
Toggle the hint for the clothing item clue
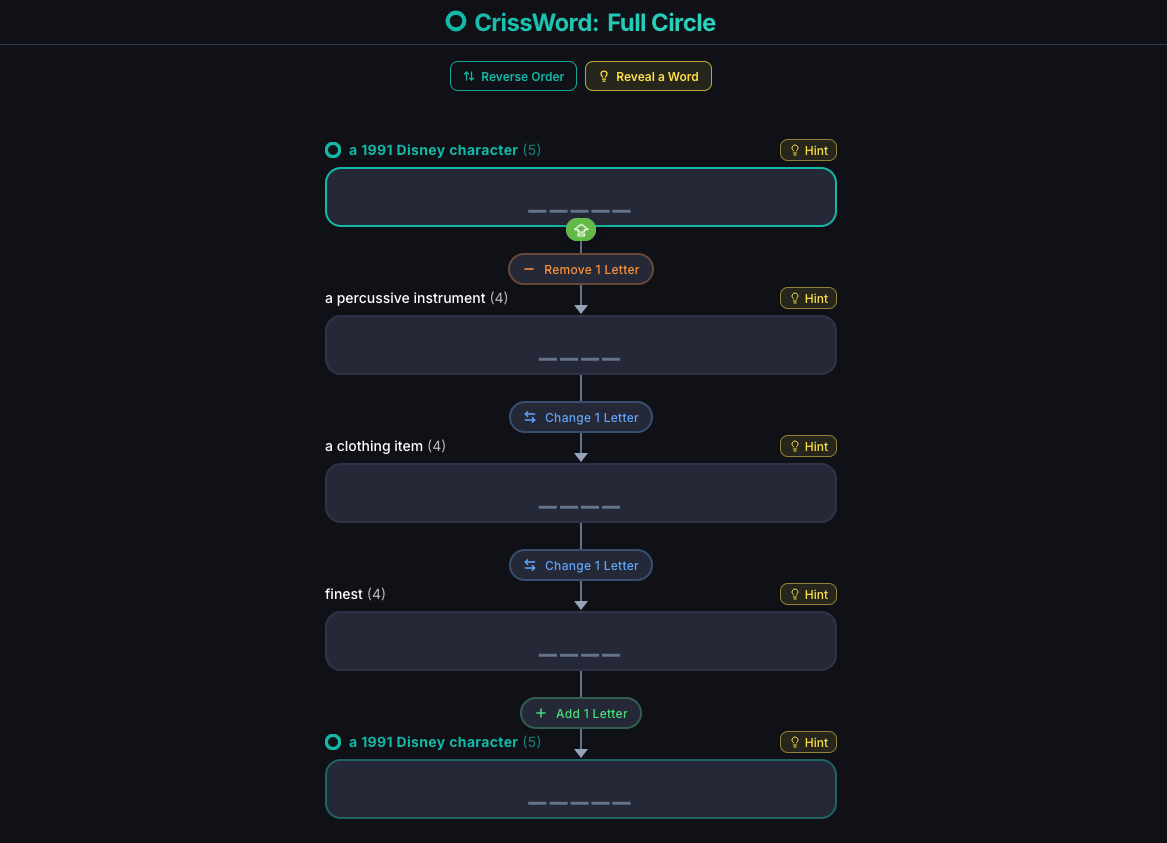pos(808,446)
